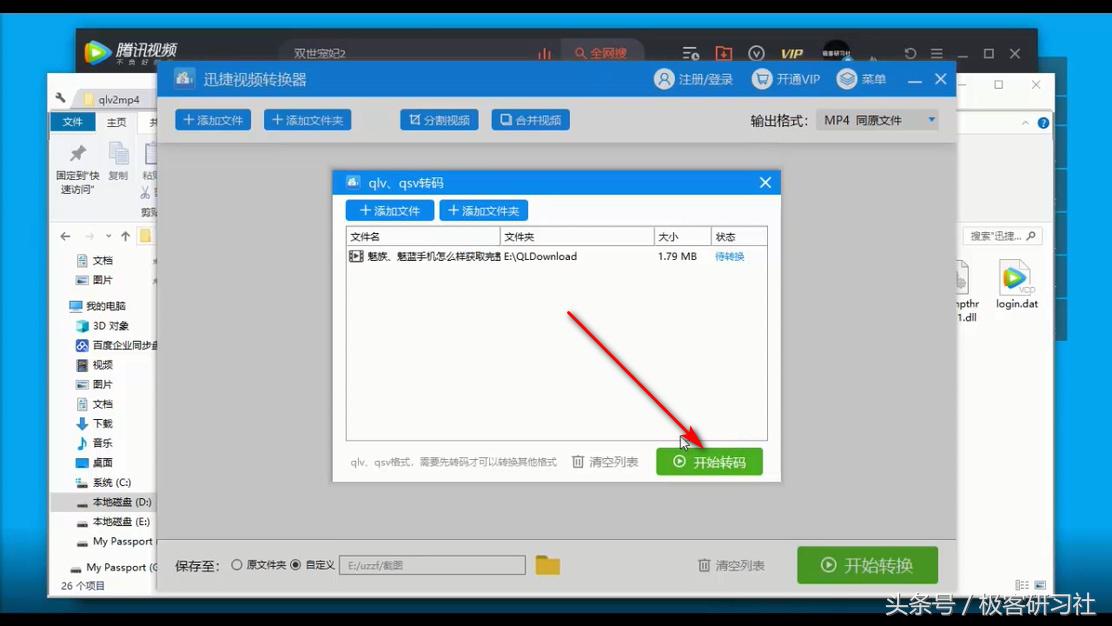Click main toolbar 添加文件 button
The image size is (1112, 626).
(x=213, y=120)
